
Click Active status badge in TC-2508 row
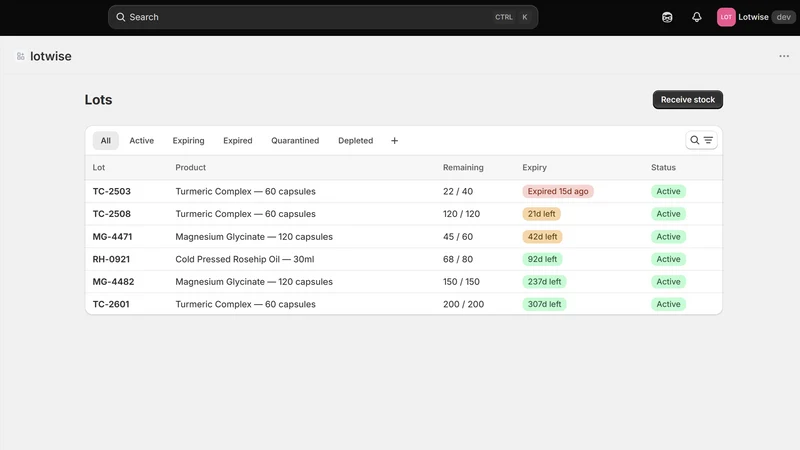(668, 214)
